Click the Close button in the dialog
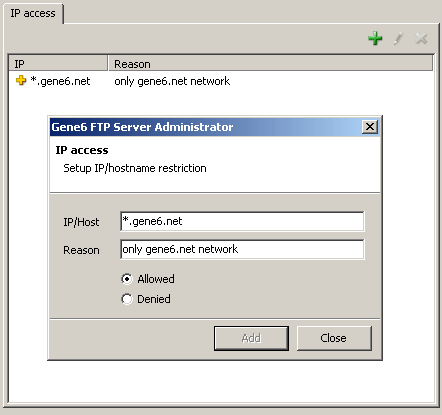442x415 pixels. pyautogui.click(x=334, y=338)
